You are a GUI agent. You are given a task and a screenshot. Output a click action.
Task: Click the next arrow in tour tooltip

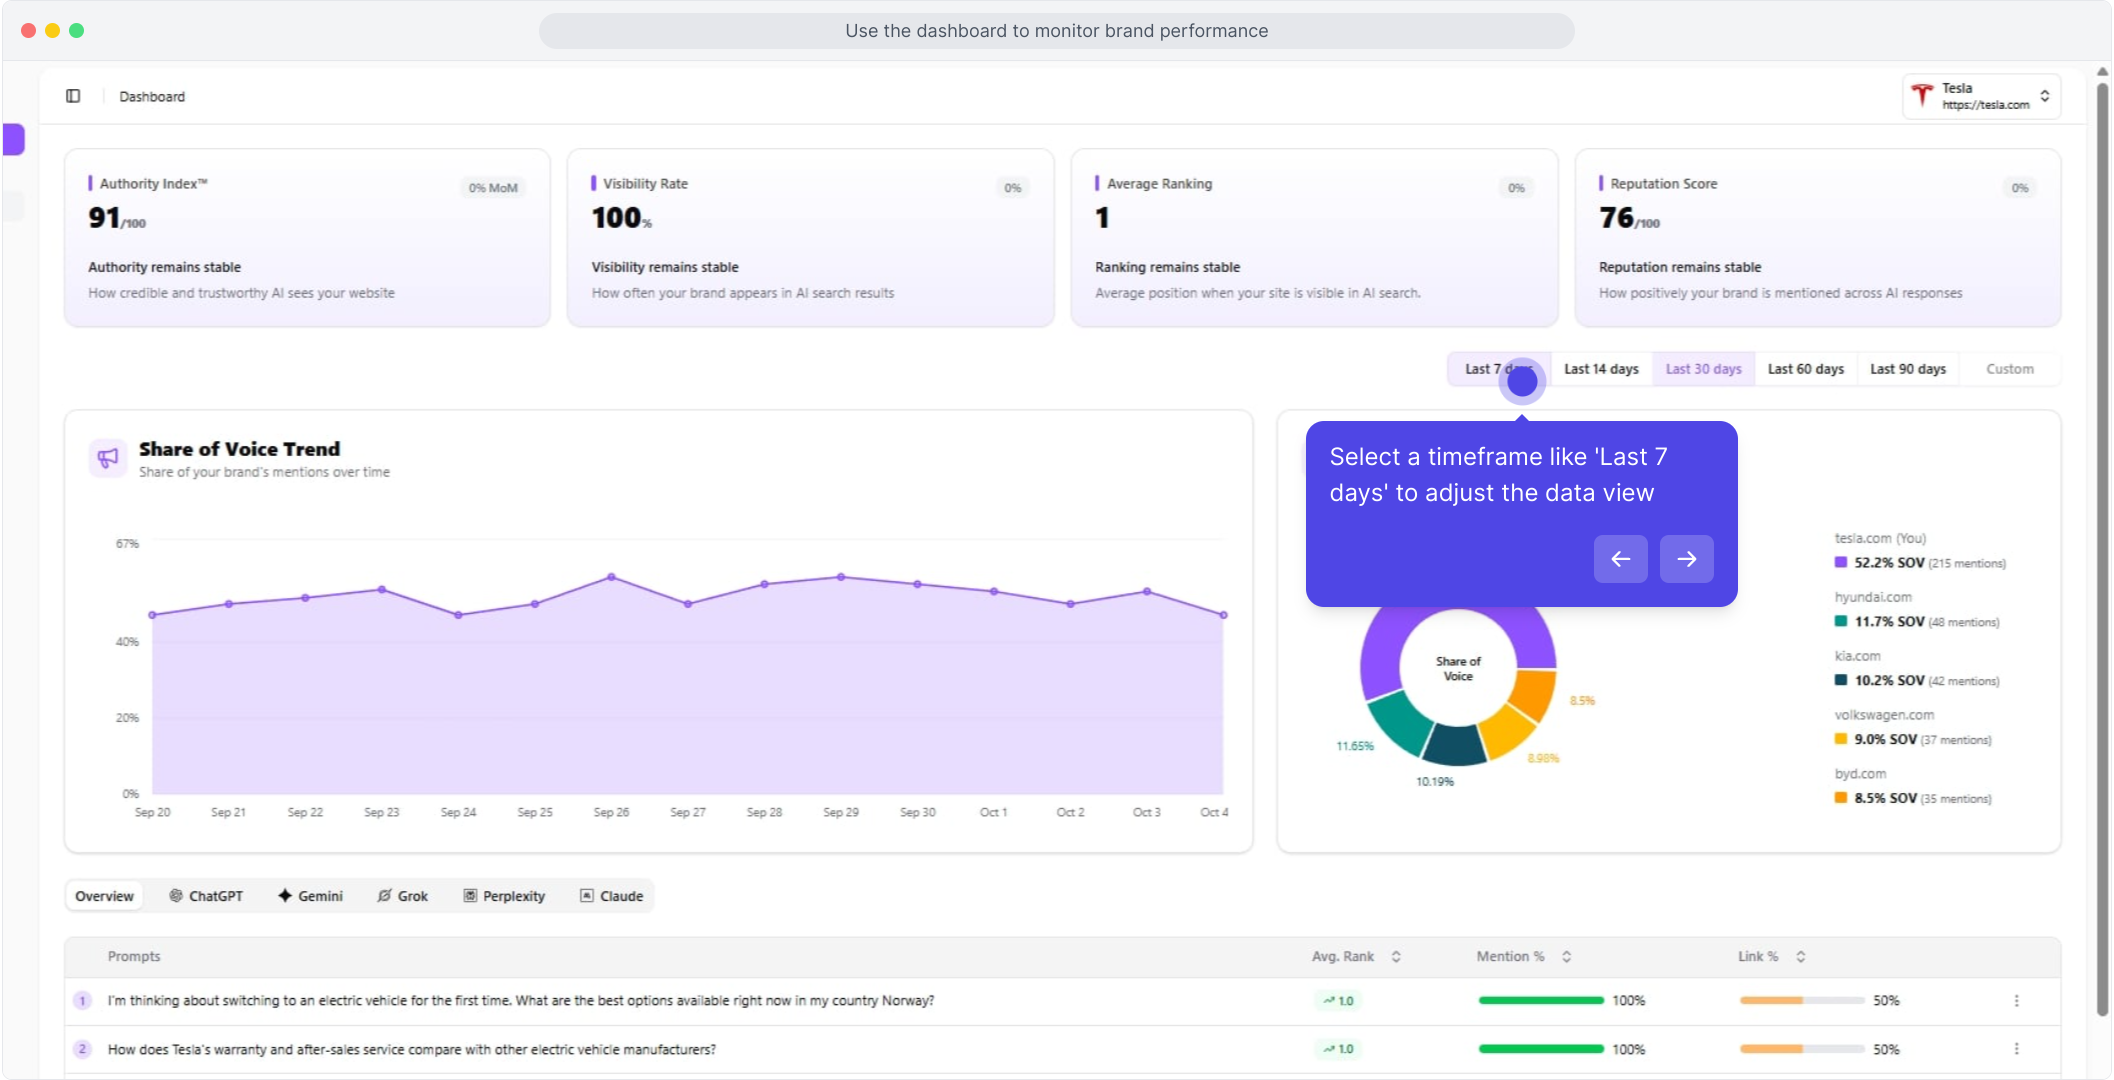(x=1686, y=559)
